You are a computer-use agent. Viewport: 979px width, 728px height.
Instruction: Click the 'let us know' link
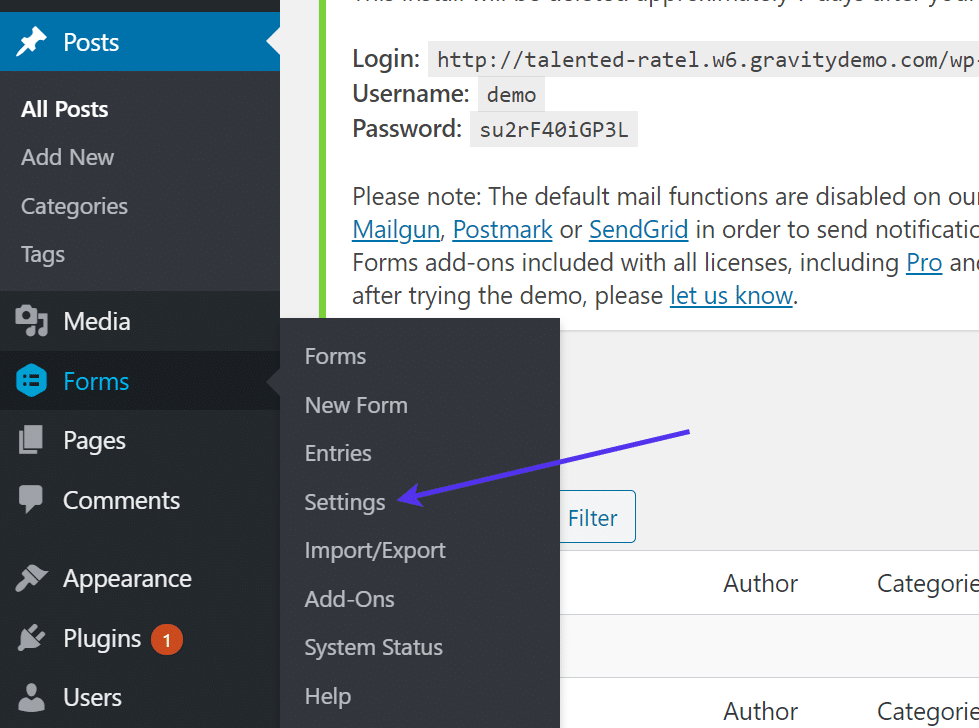click(731, 295)
